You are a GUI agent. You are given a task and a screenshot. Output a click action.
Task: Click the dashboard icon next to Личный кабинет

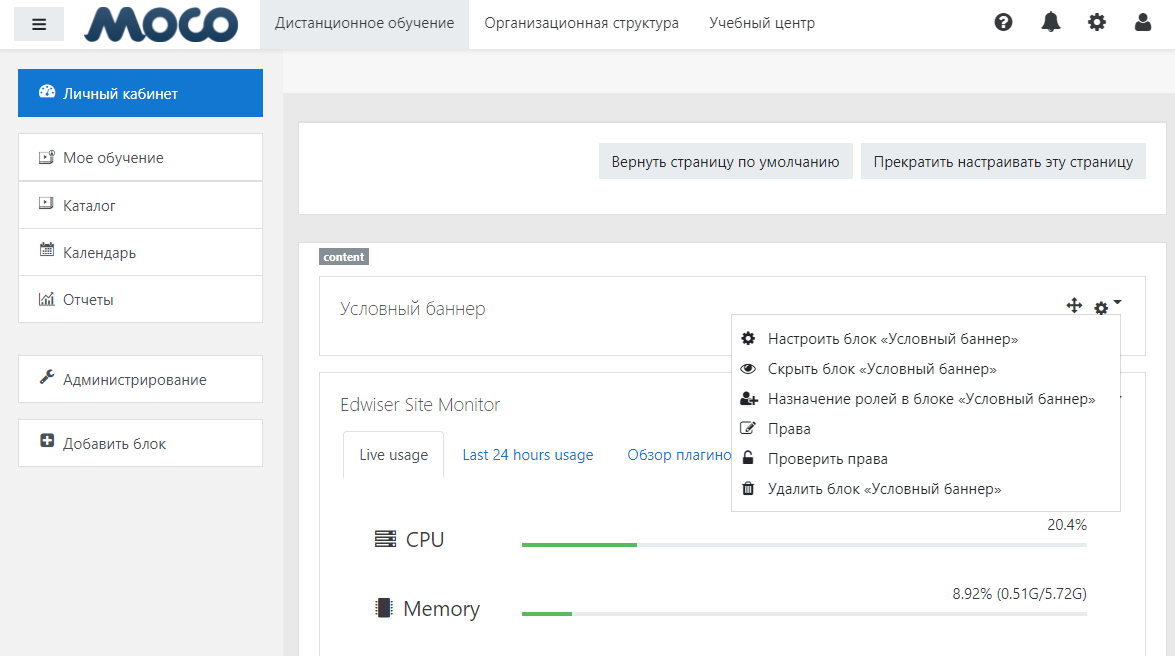point(47,92)
